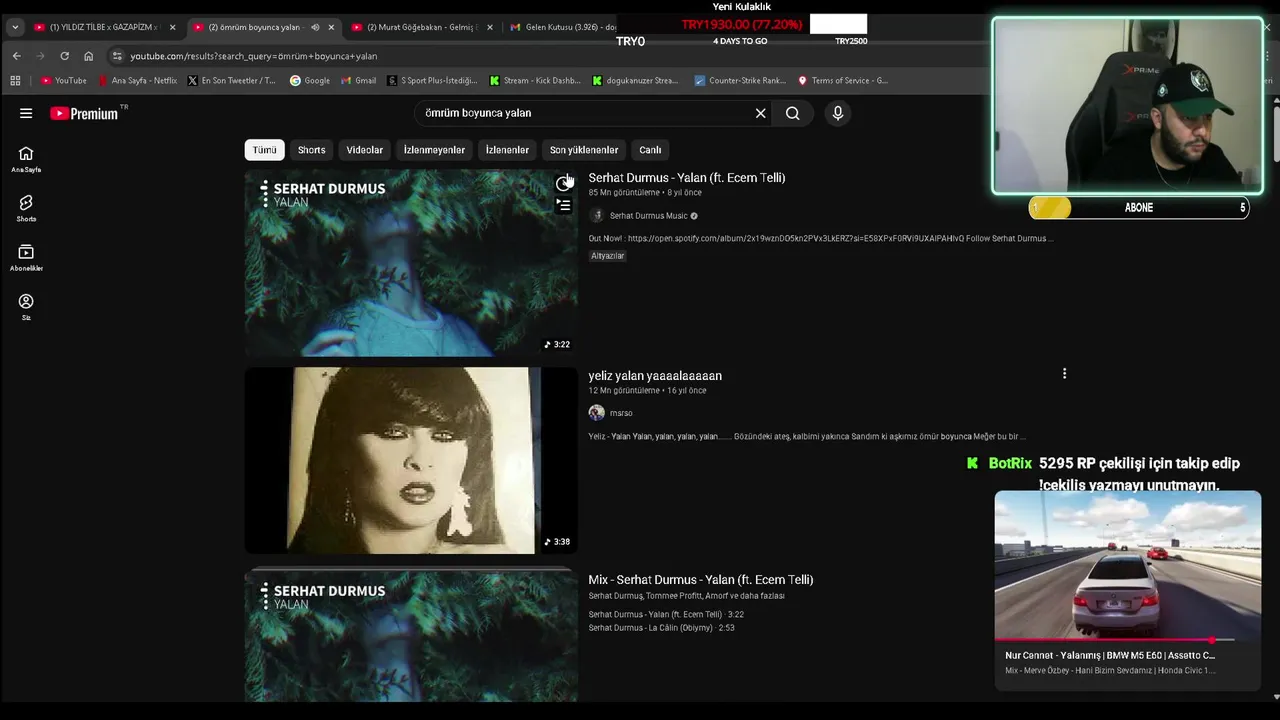Open the tab search dropdown arrow
1280x720 pixels.
(x=15, y=27)
